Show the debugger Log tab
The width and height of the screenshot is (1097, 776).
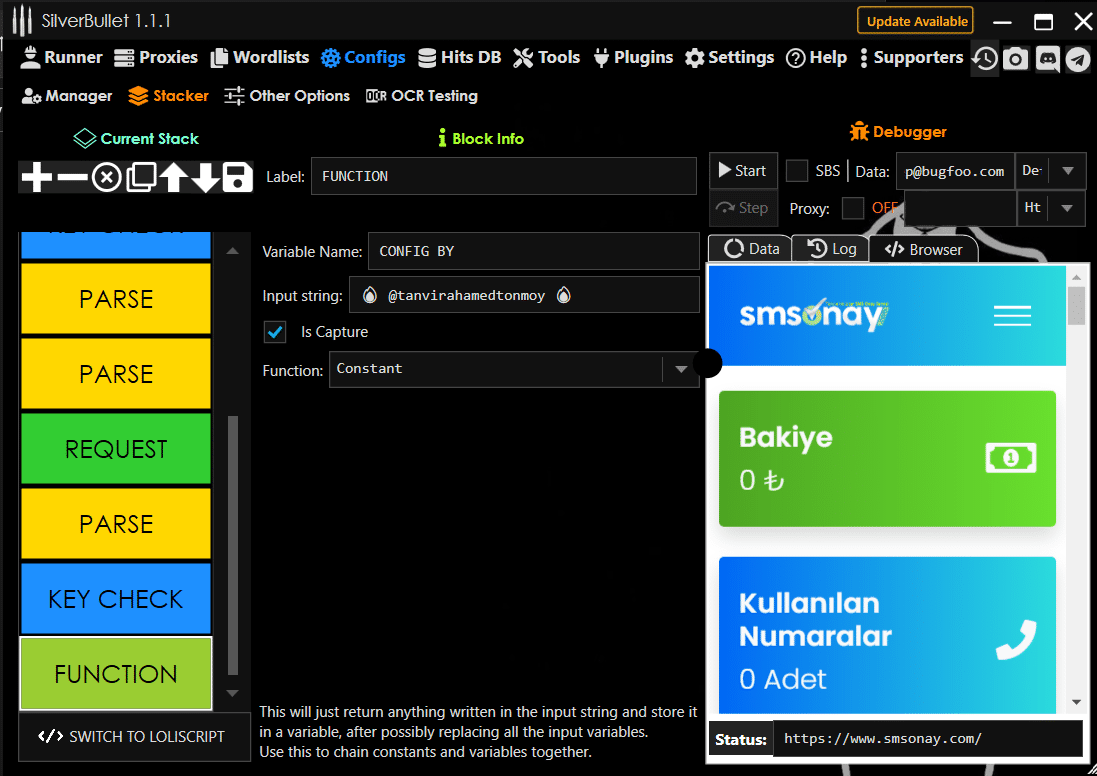(831, 249)
